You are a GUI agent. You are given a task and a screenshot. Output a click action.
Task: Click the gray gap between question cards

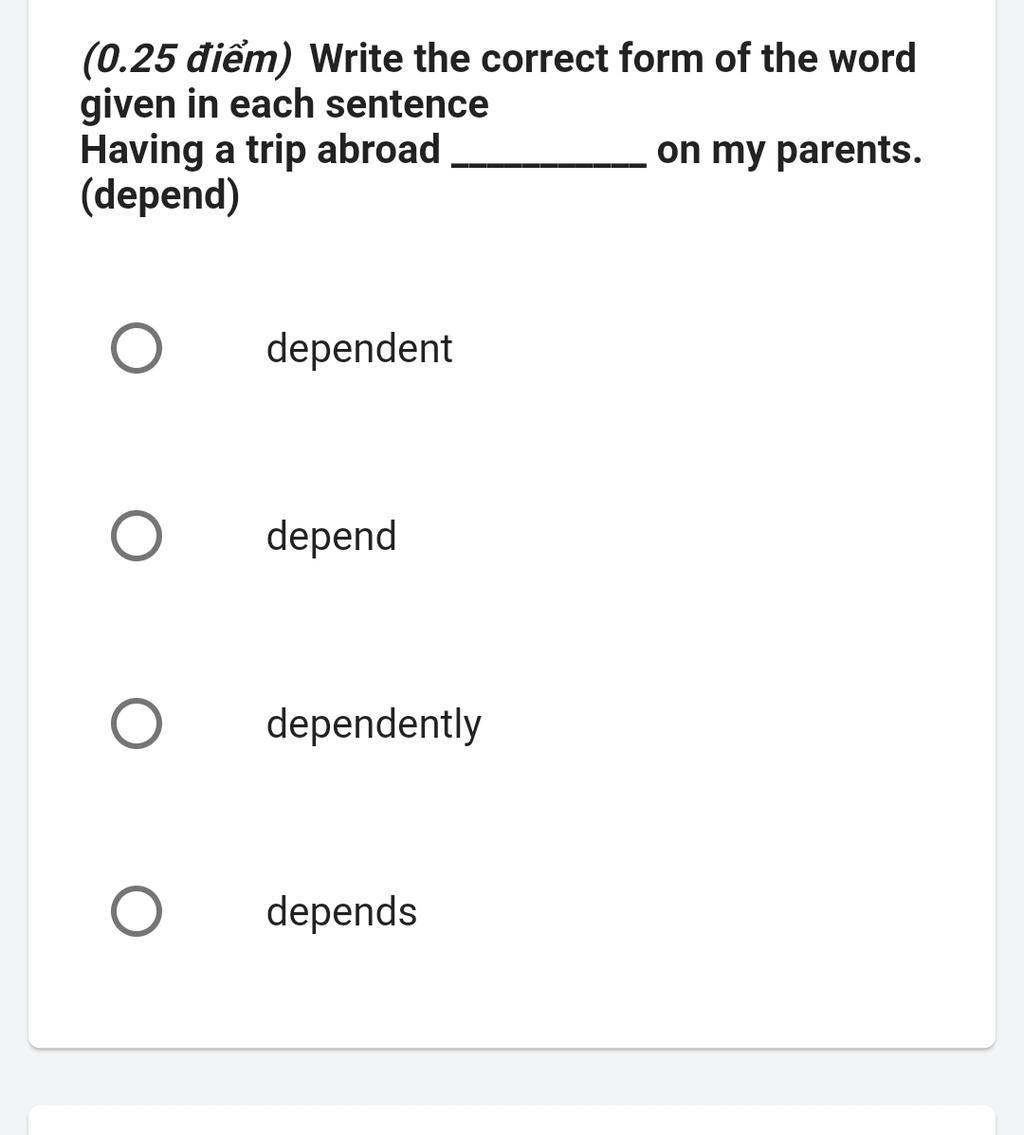pos(512,1076)
